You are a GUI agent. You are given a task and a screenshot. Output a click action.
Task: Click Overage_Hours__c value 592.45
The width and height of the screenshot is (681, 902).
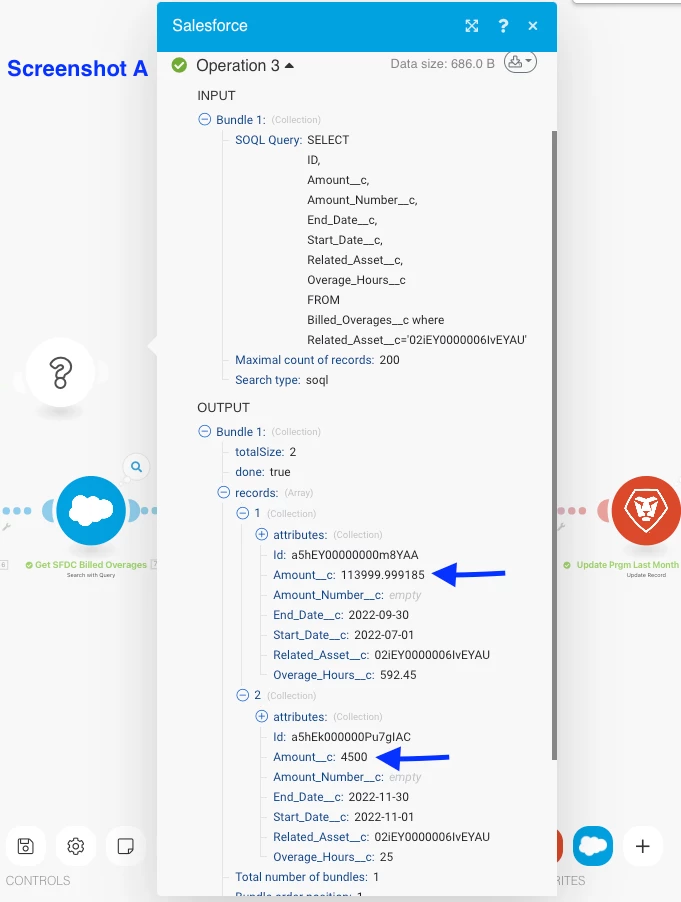tap(398, 675)
